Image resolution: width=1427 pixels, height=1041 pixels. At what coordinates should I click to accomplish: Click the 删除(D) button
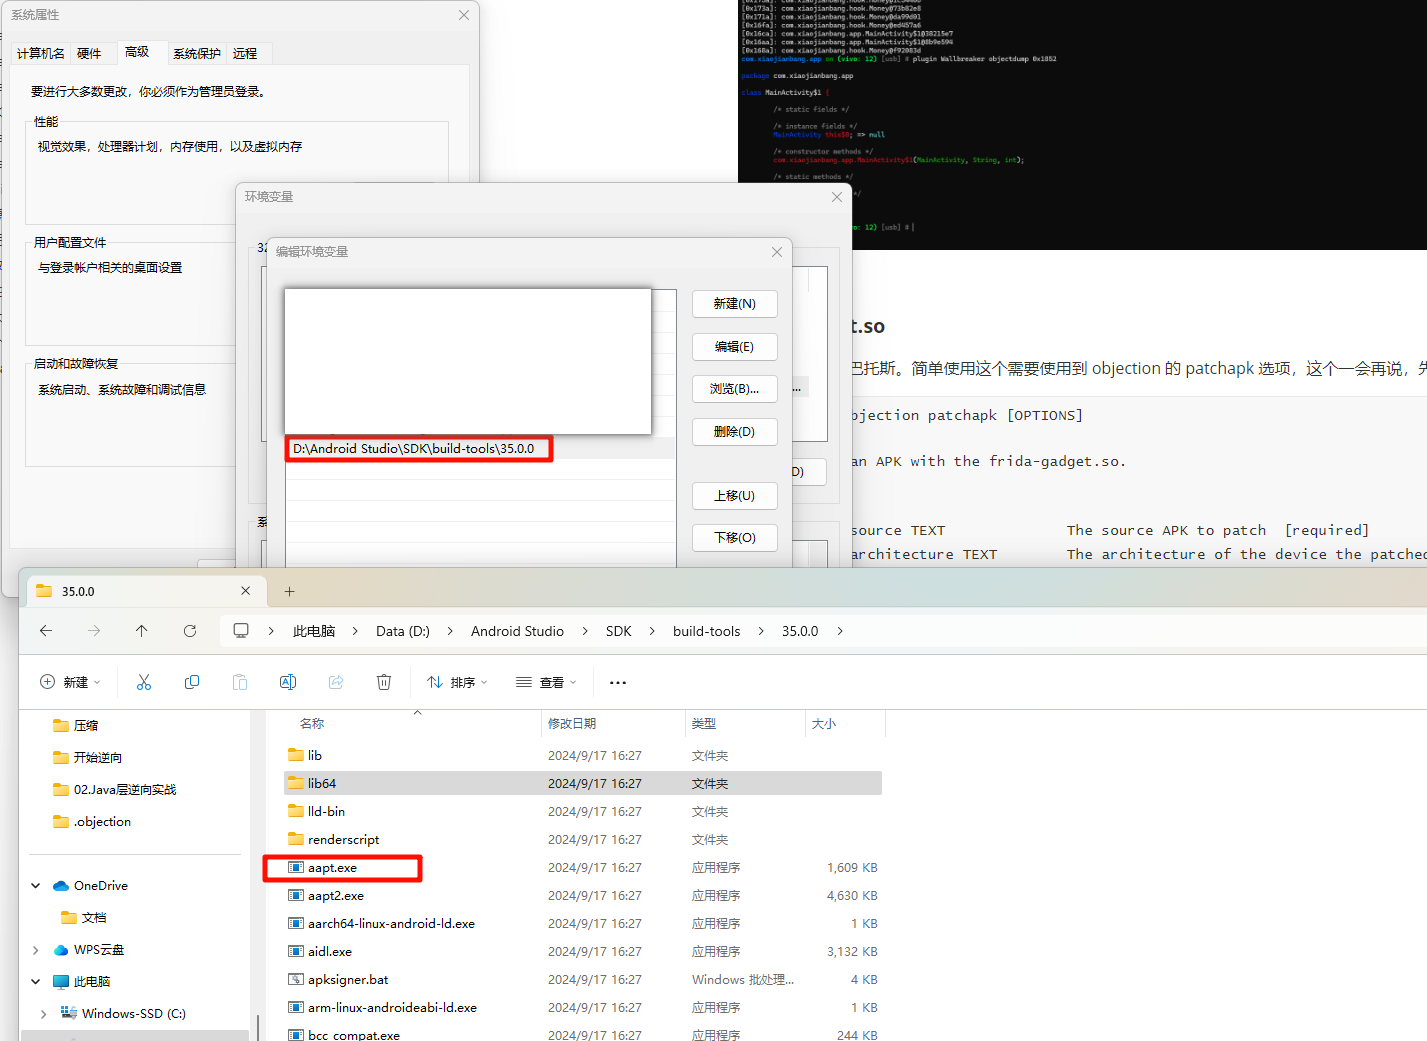(734, 432)
